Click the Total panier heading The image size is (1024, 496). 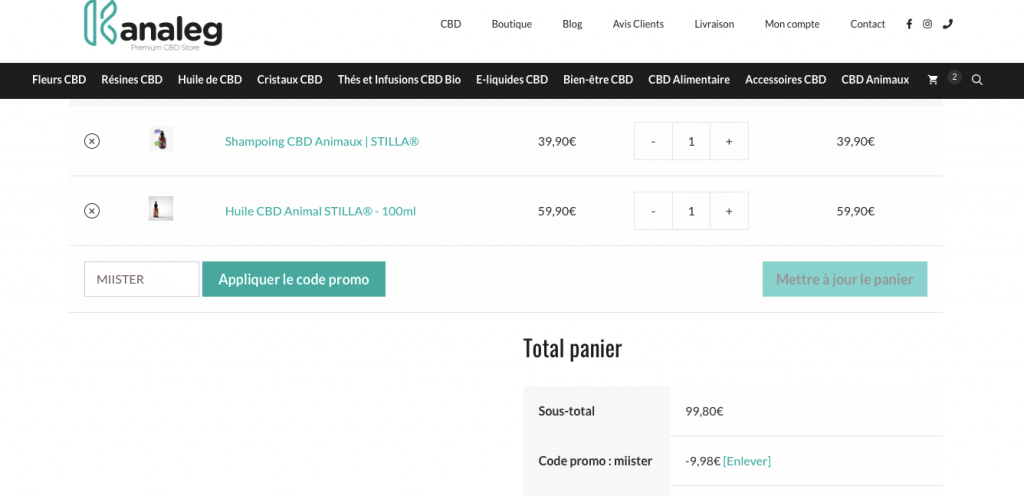pyautogui.click(x=573, y=349)
